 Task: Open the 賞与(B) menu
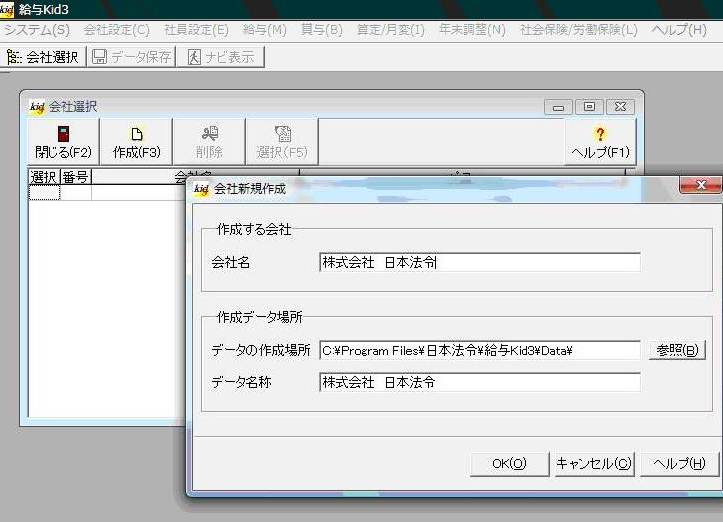pyautogui.click(x=321, y=30)
